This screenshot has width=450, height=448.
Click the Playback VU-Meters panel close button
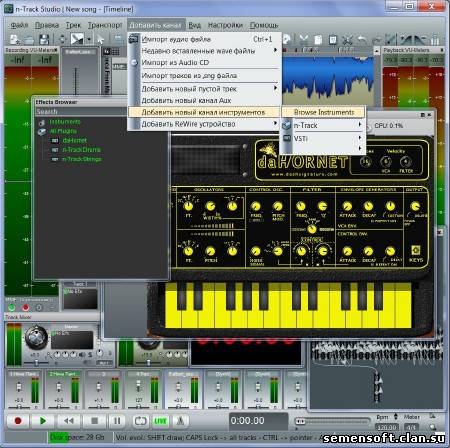pyautogui.click(x=442, y=50)
